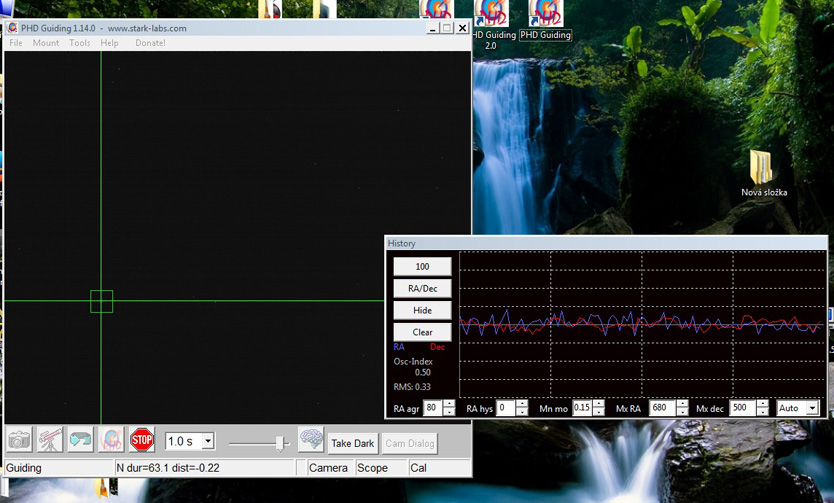Increase the RA agr value with up arrow
The width and height of the screenshot is (834, 503).
(x=449, y=404)
